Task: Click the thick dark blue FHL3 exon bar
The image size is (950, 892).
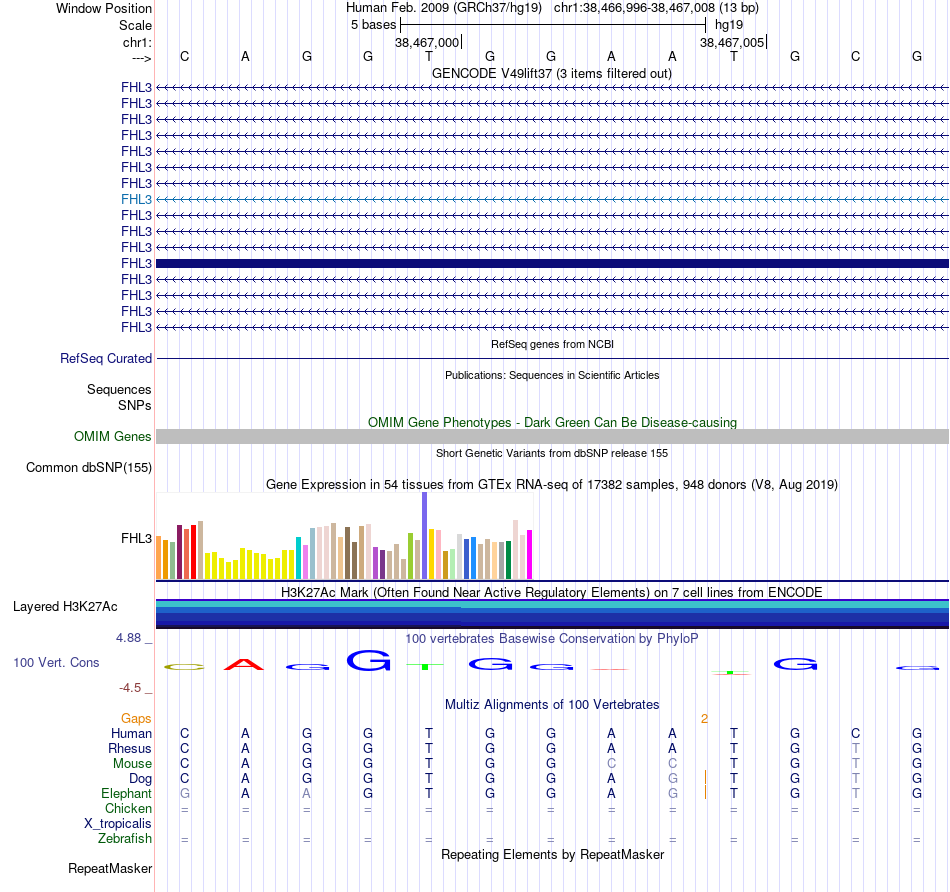Action: coord(553,264)
